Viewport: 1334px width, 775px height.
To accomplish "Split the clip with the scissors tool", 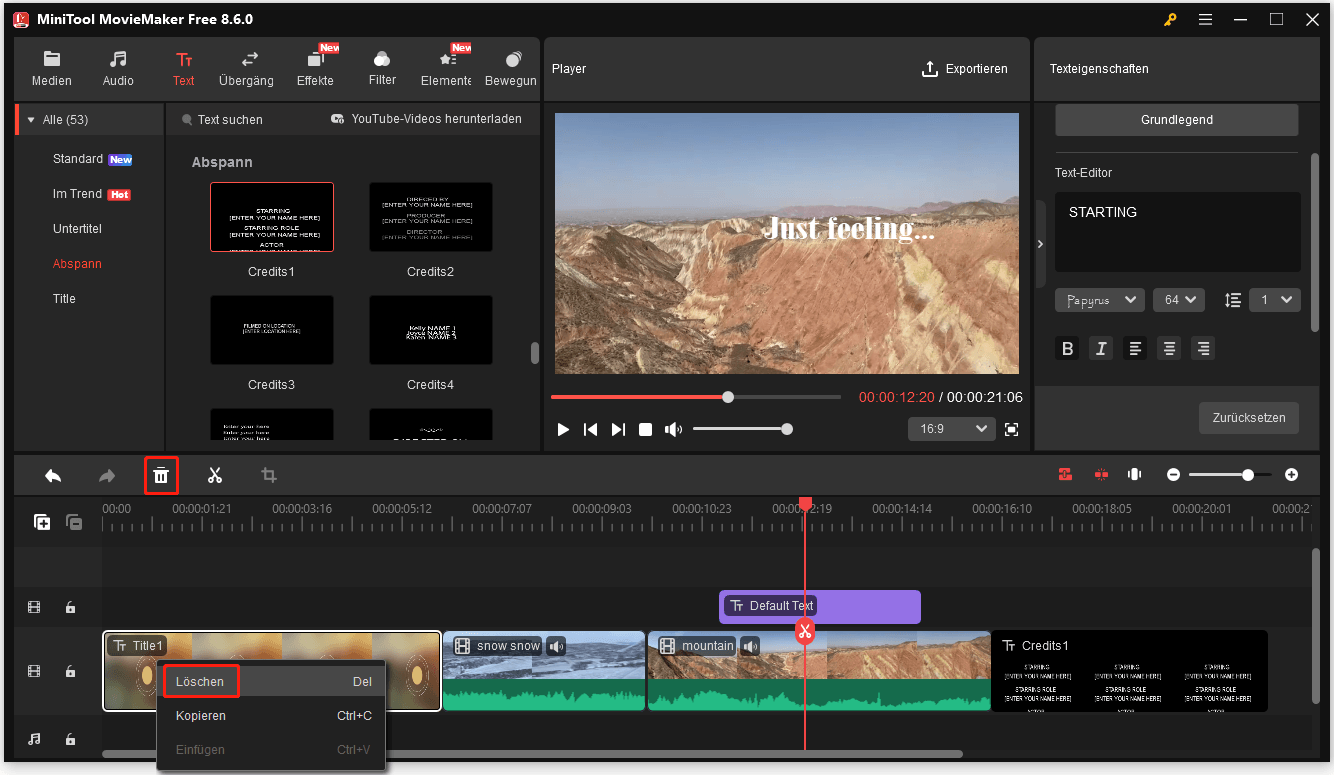I will [x=214, y=475].
